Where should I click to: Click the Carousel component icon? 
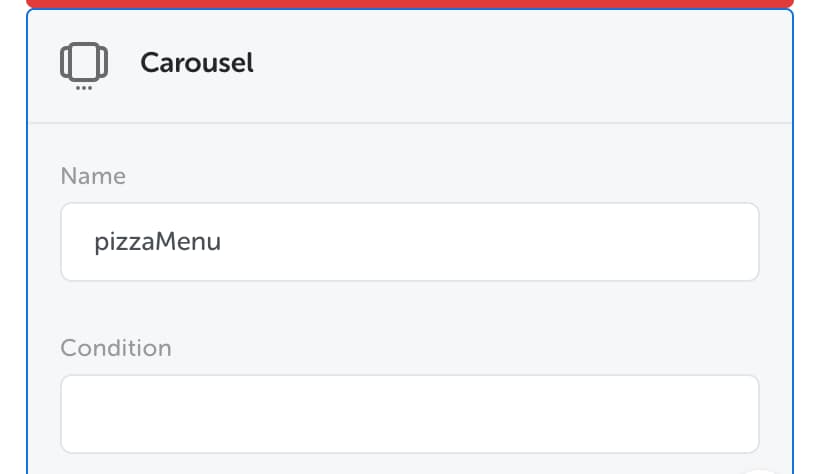[84, 66]
